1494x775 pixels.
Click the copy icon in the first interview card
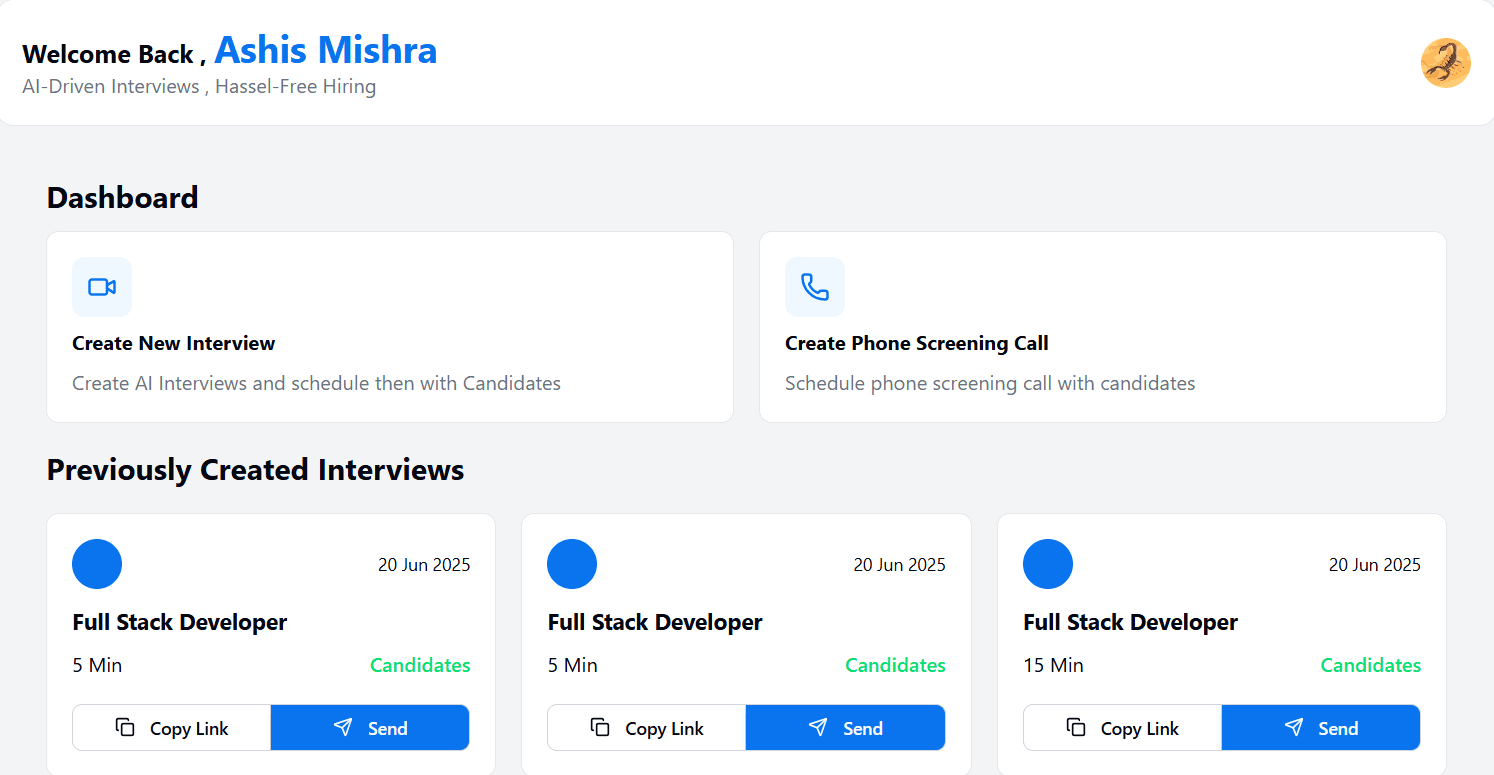click(125, 728)
